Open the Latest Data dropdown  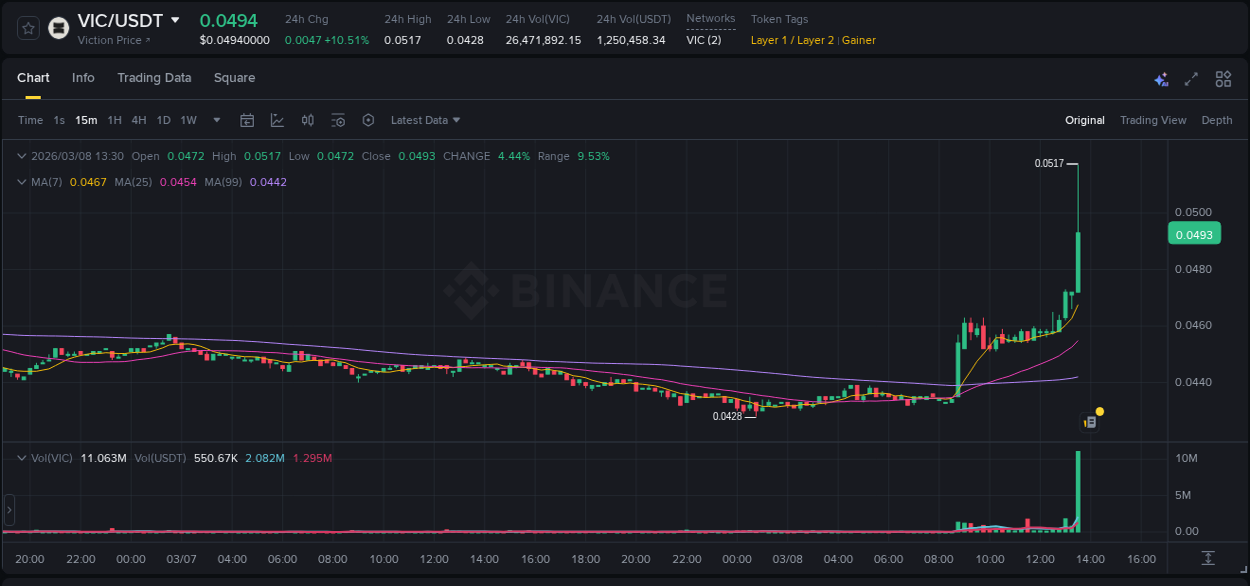point(425,119)
